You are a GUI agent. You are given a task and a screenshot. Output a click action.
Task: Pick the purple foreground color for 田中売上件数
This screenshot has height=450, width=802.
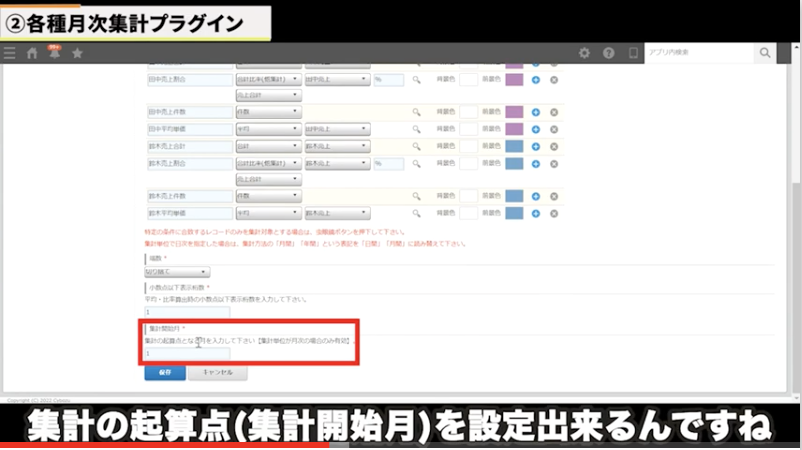tap(514, 112)
